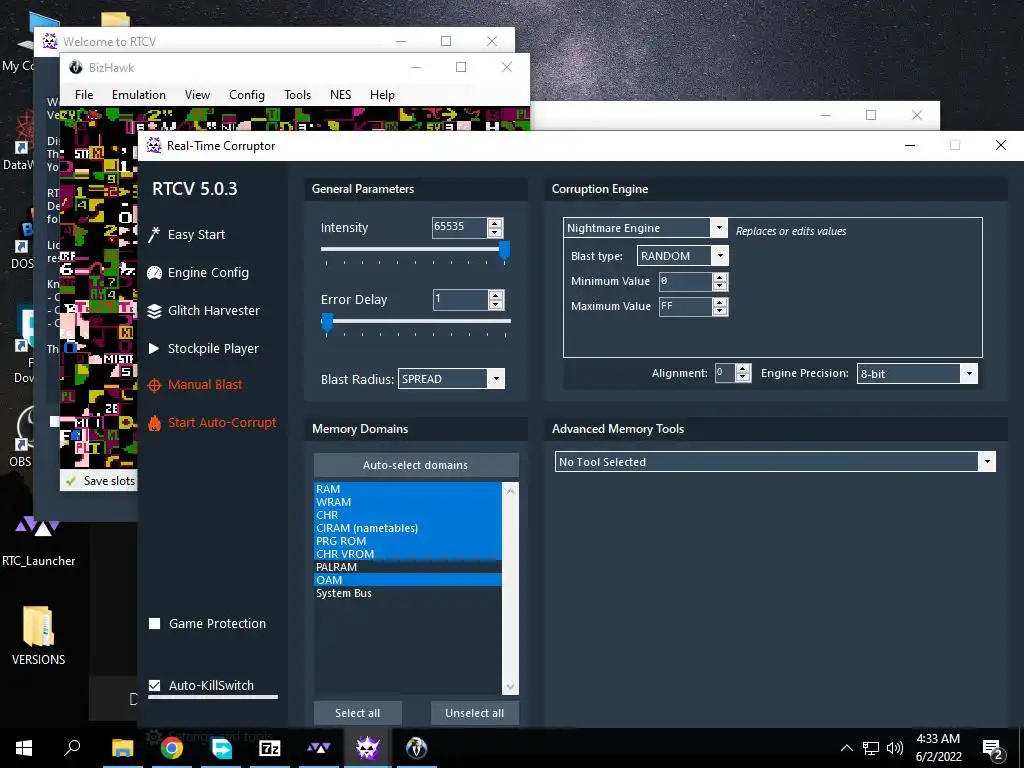Open notification center icon
This screenshot has height=768, width=1024.
click(x=993, y=749)
